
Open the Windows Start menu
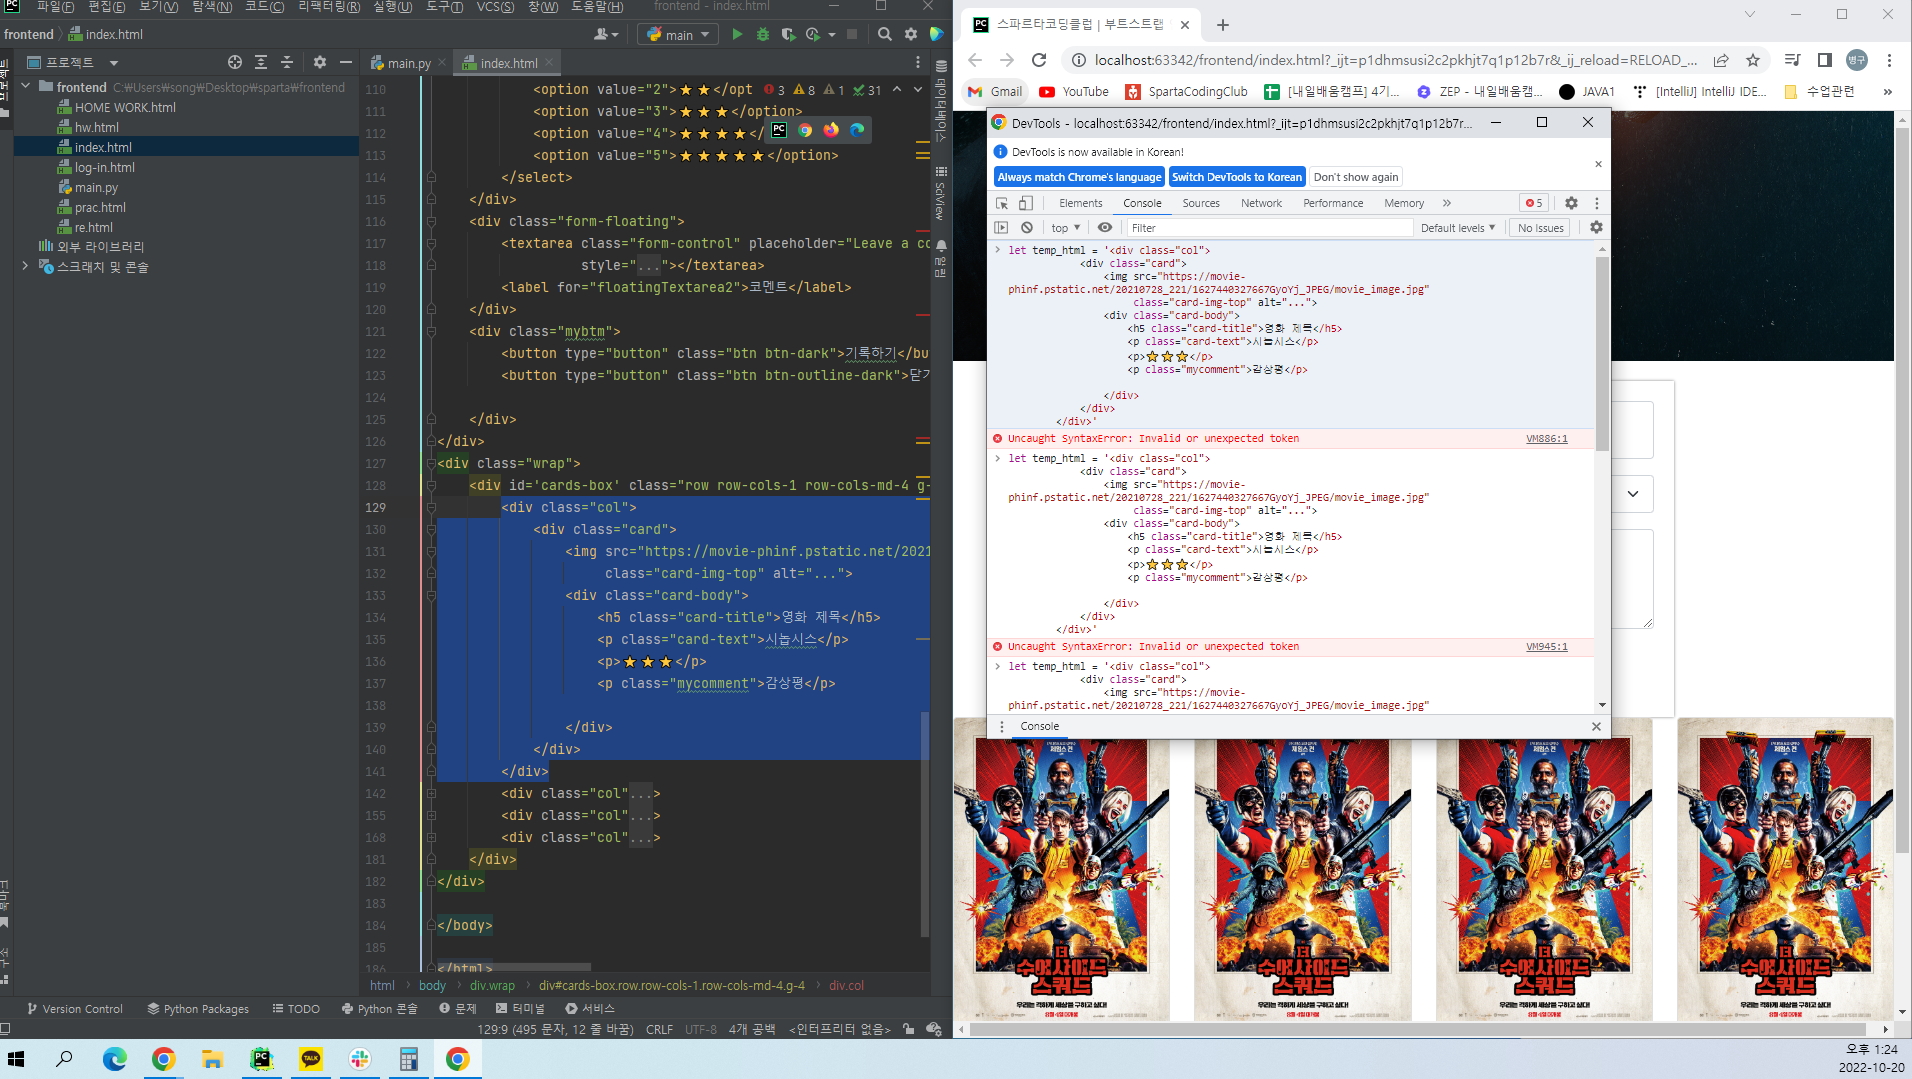pos(16,1059)
